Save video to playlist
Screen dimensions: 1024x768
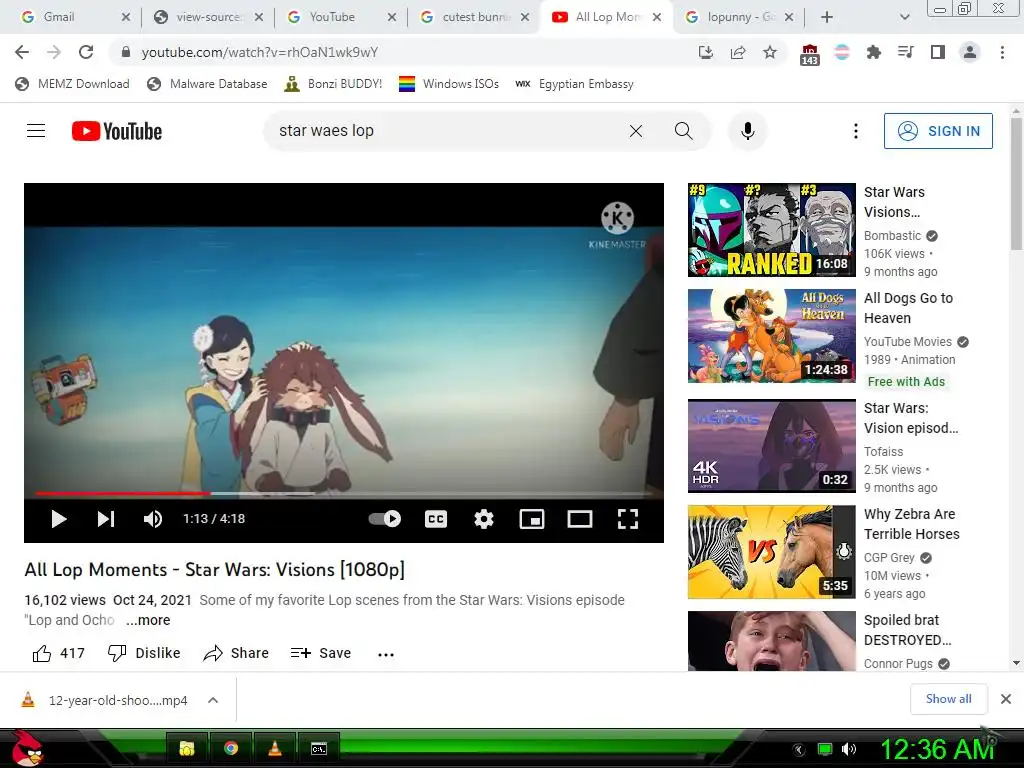[321, 653]
